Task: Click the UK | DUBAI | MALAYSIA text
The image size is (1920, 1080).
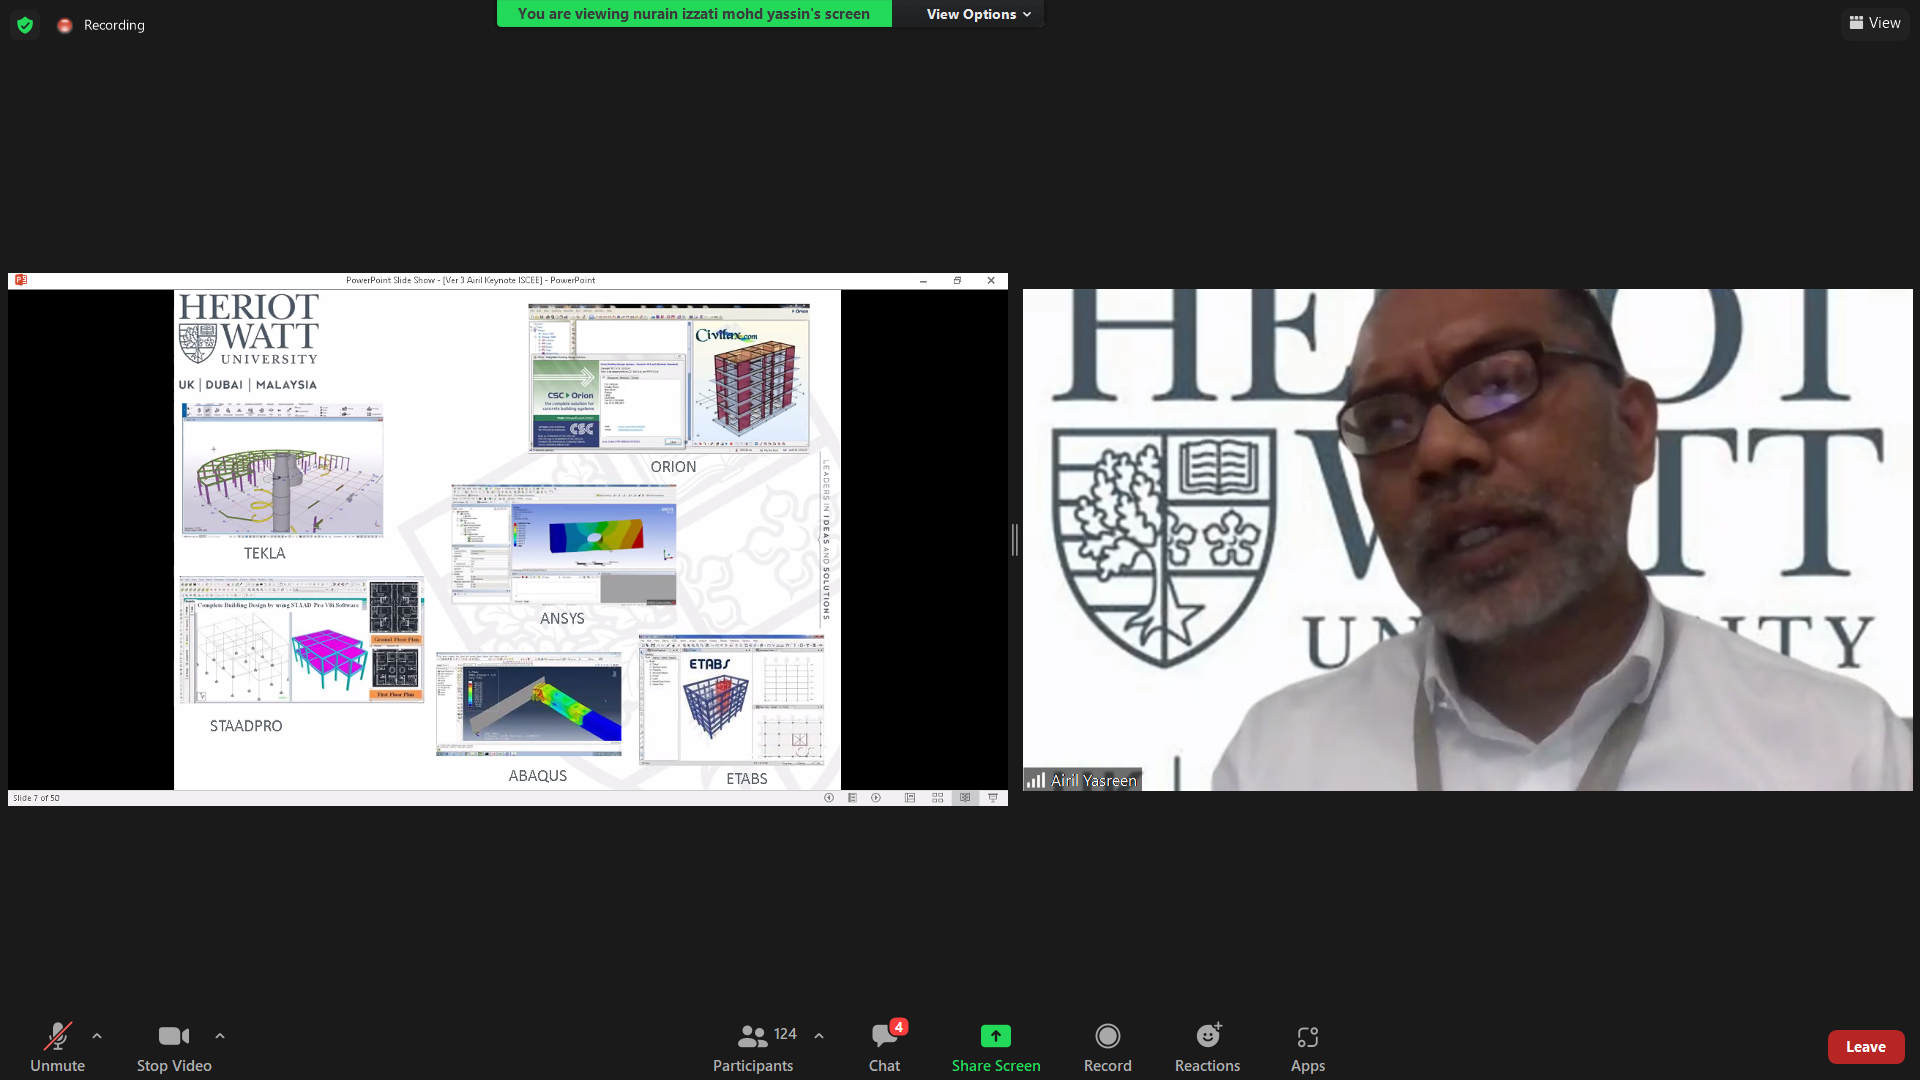Action: tap(248, 385)
